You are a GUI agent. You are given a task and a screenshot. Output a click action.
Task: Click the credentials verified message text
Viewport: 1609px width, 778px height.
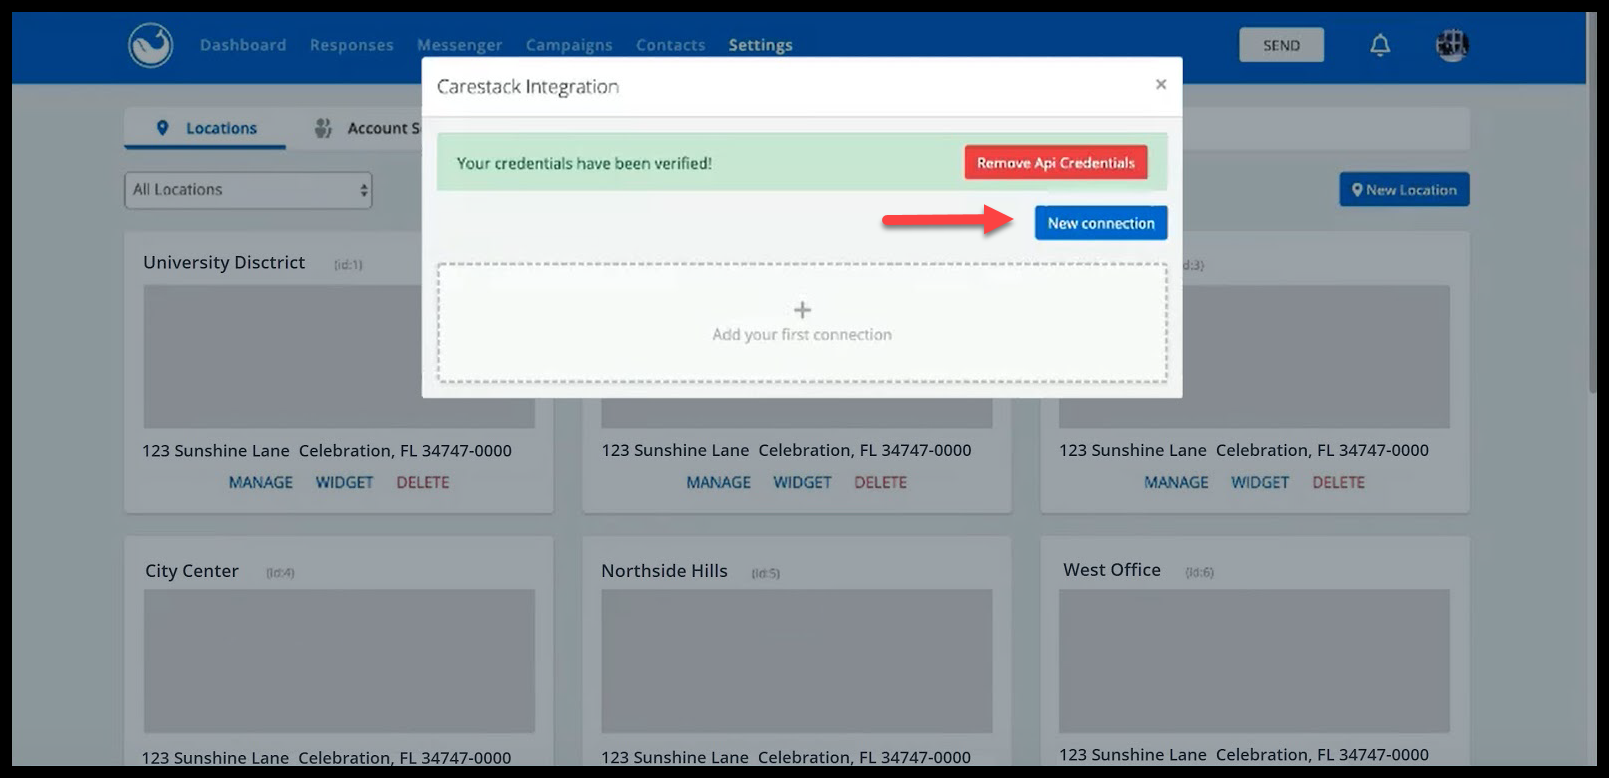point(584,163)
